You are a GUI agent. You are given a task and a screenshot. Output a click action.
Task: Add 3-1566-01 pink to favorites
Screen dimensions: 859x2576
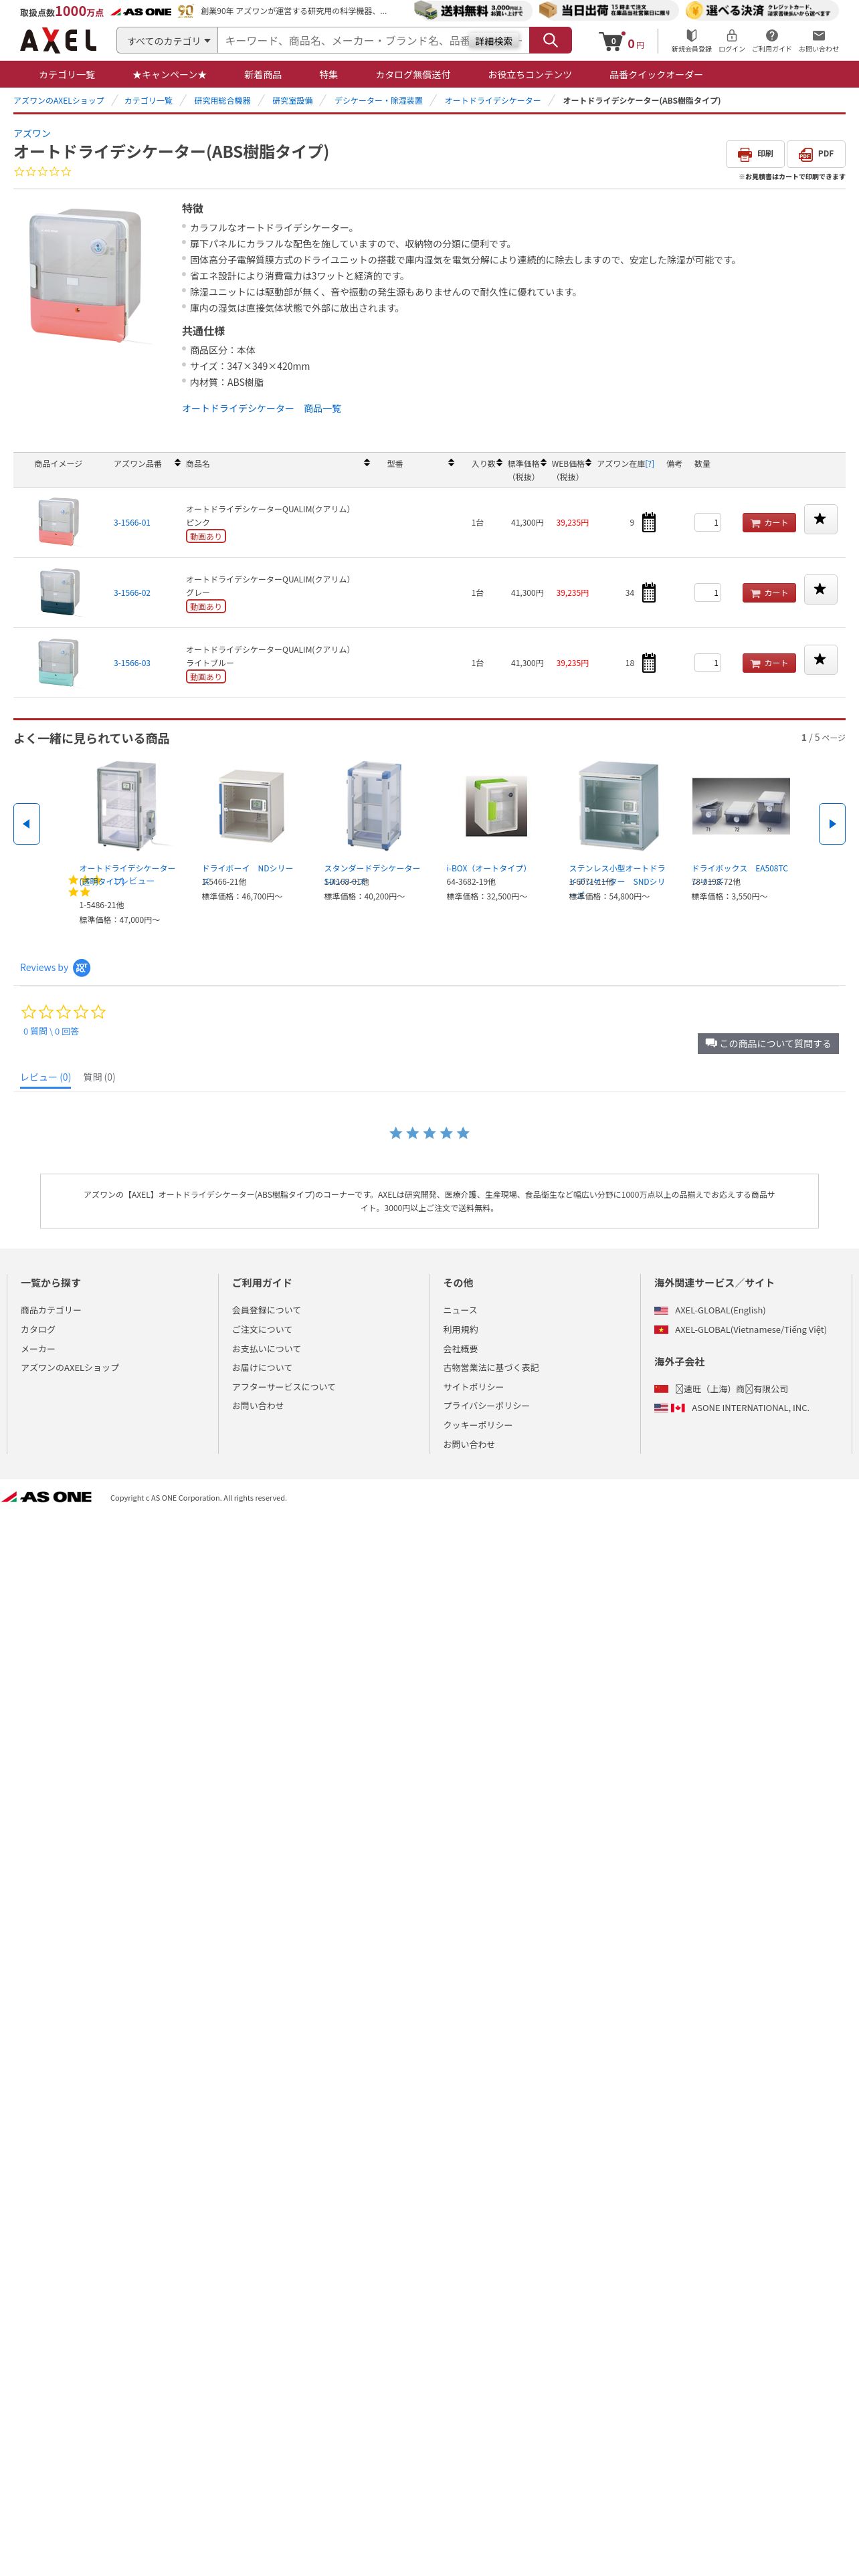coord(820,519)
